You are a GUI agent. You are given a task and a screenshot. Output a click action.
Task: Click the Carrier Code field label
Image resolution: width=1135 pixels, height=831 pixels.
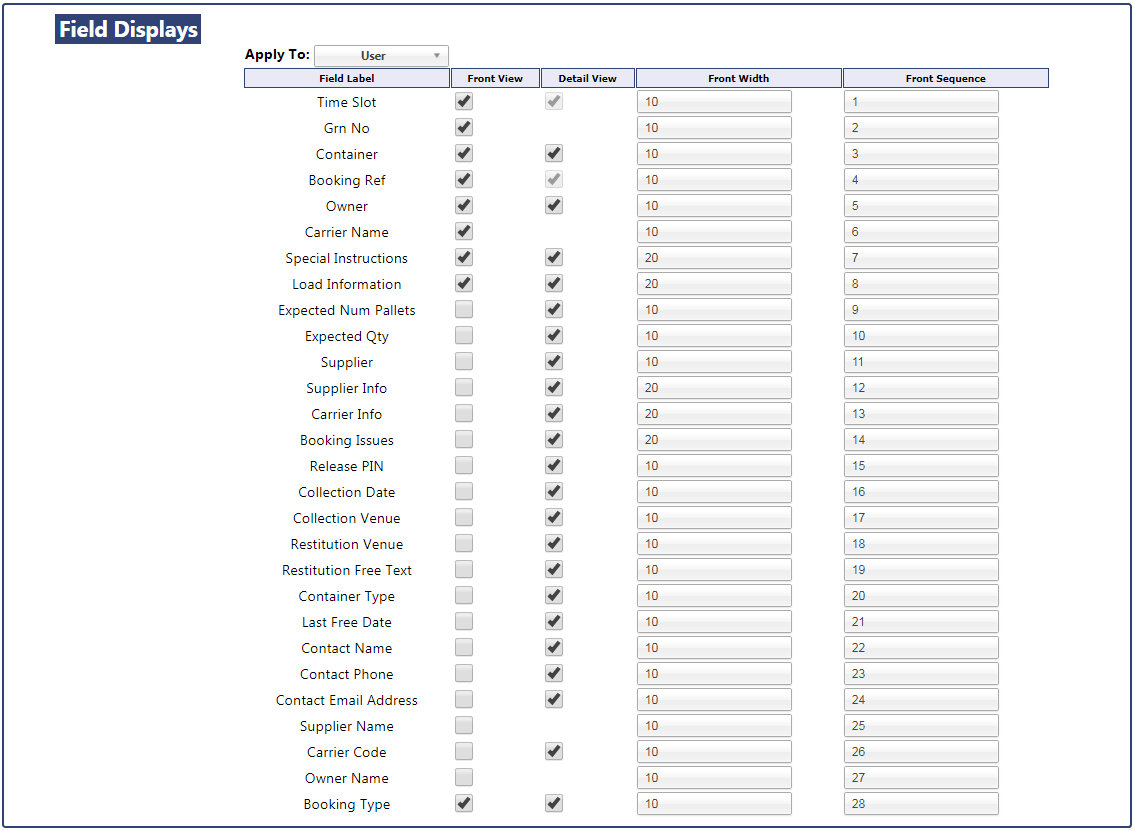pos(347,752)
